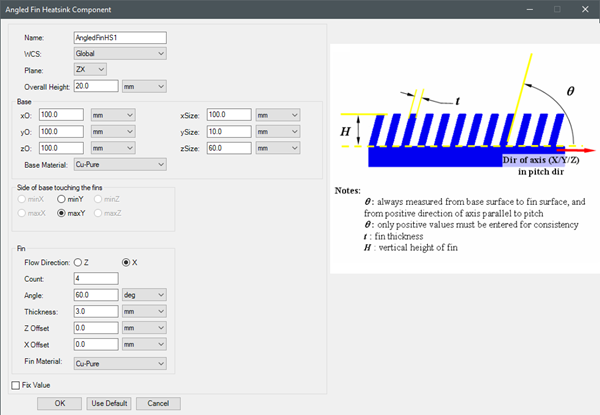Select the maxY base side radio button
This screenshot has width=600, height=415.
click(61, 213)
